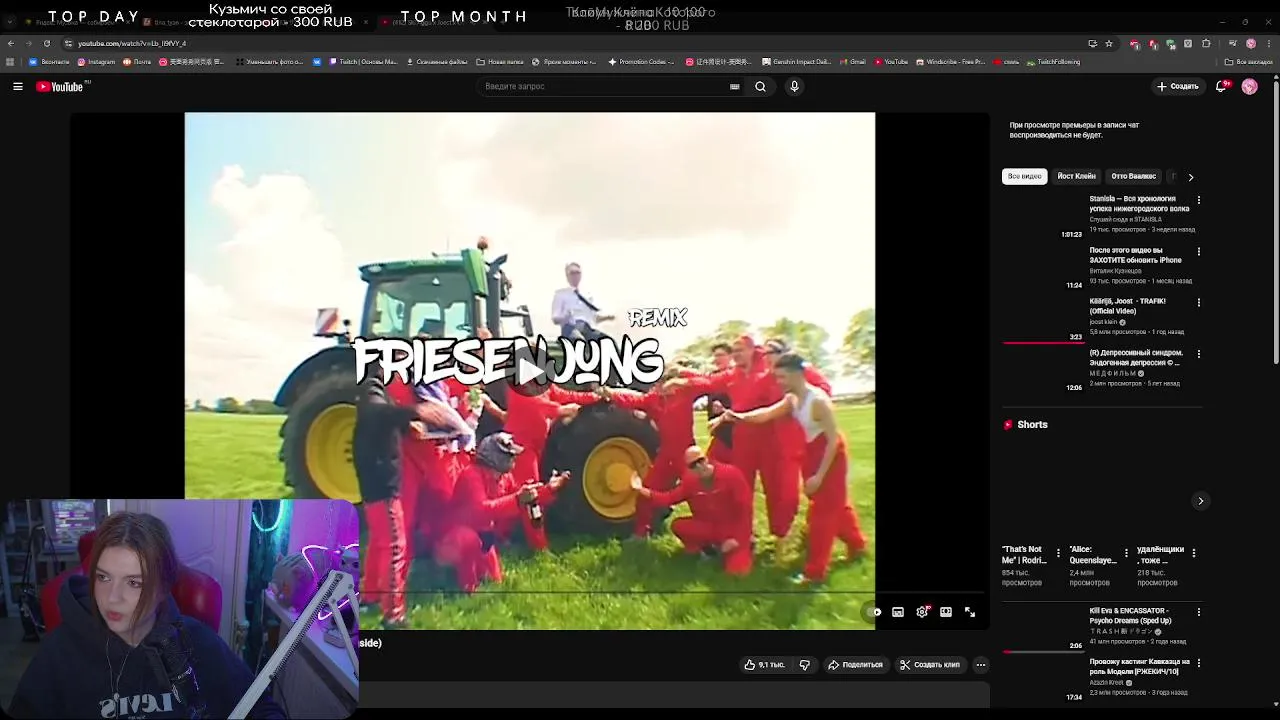Open the account avatar menu
This screenshot has width=1280, height=720.
[1249, 87]
